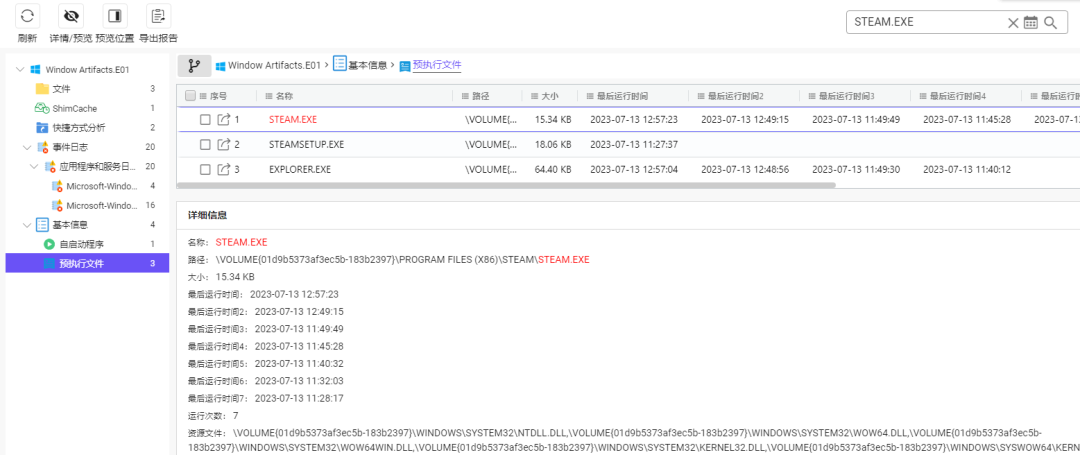Check the checkbox for row 3 EXPLORER.EXE
The height and width of the screenshot is (455, 1080).
click(205, 169)
